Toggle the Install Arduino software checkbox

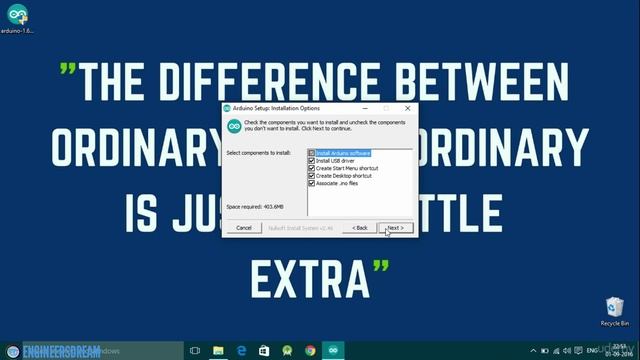click(311, 153)
